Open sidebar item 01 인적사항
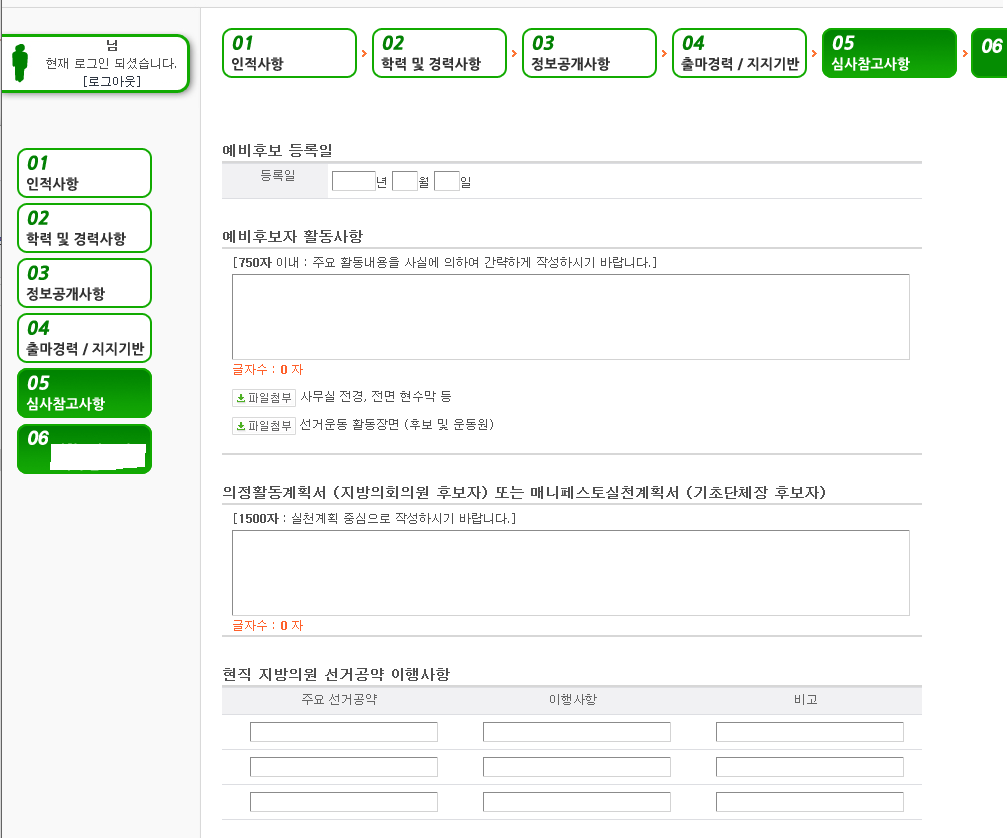The width and height of the screenshot is (1007, 838). 84,173
